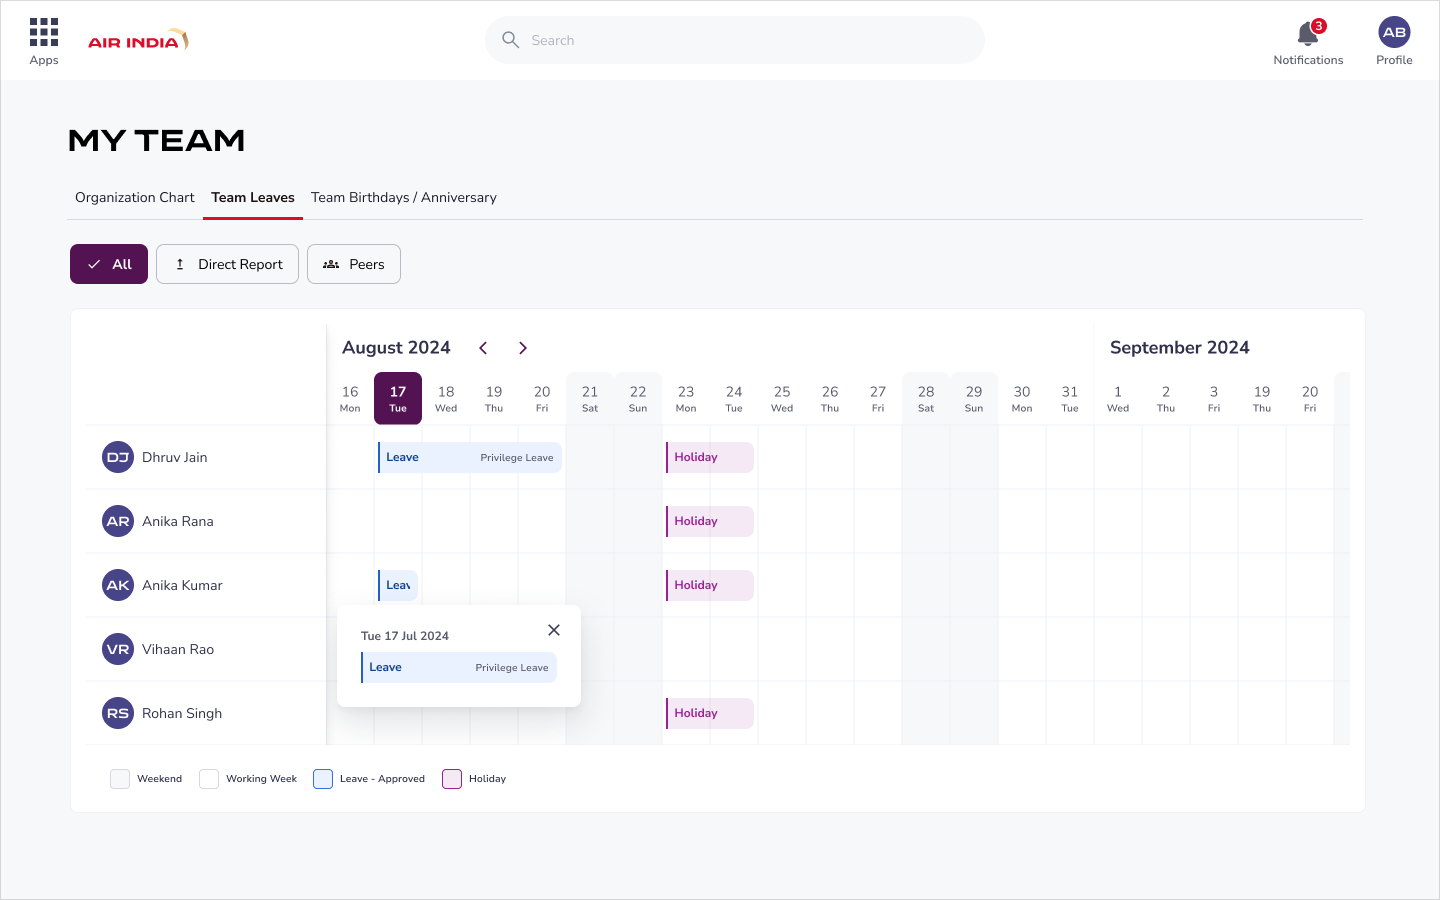Screen dimensions: 1440x900
Task: Click the popup date Tue 17 Jul 2024
Action: coord(405,636)
